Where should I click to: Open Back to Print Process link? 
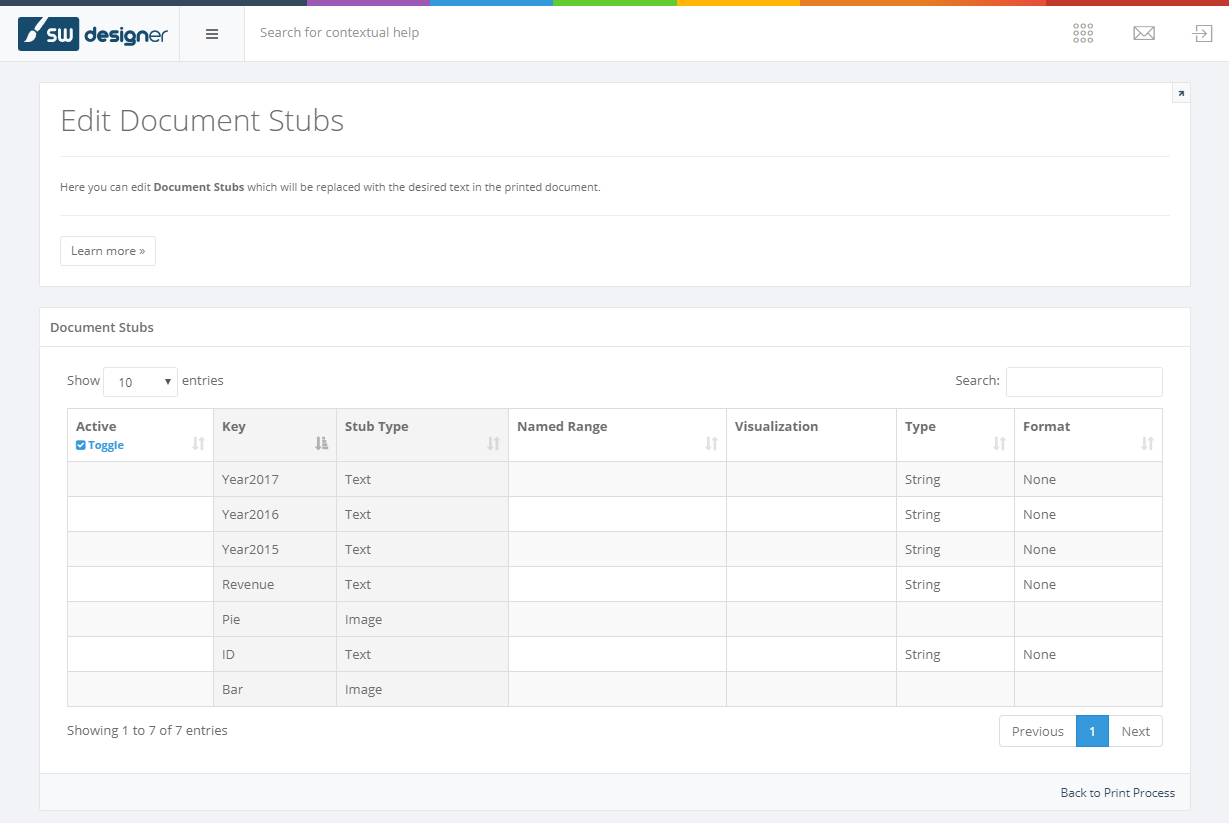tap(1117, 793)
